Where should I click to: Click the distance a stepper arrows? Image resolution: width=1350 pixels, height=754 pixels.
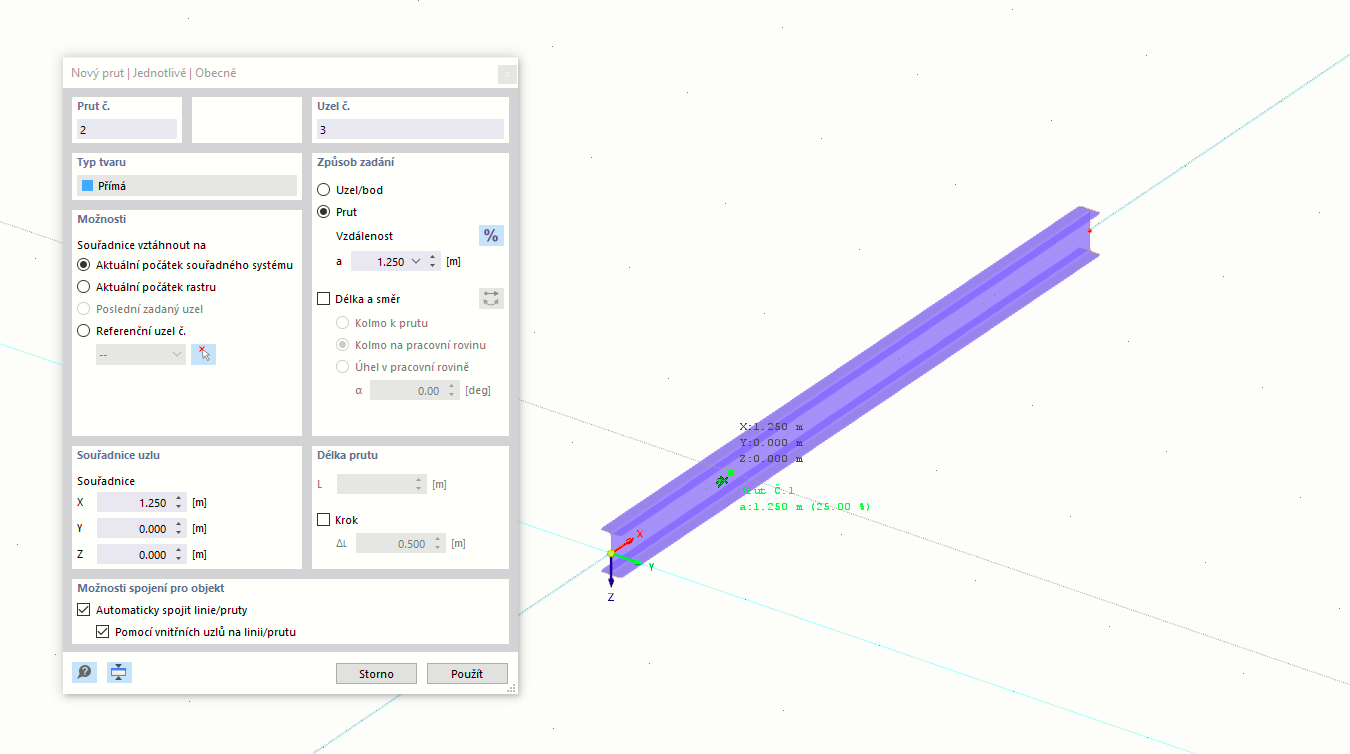tap(433, 261)
